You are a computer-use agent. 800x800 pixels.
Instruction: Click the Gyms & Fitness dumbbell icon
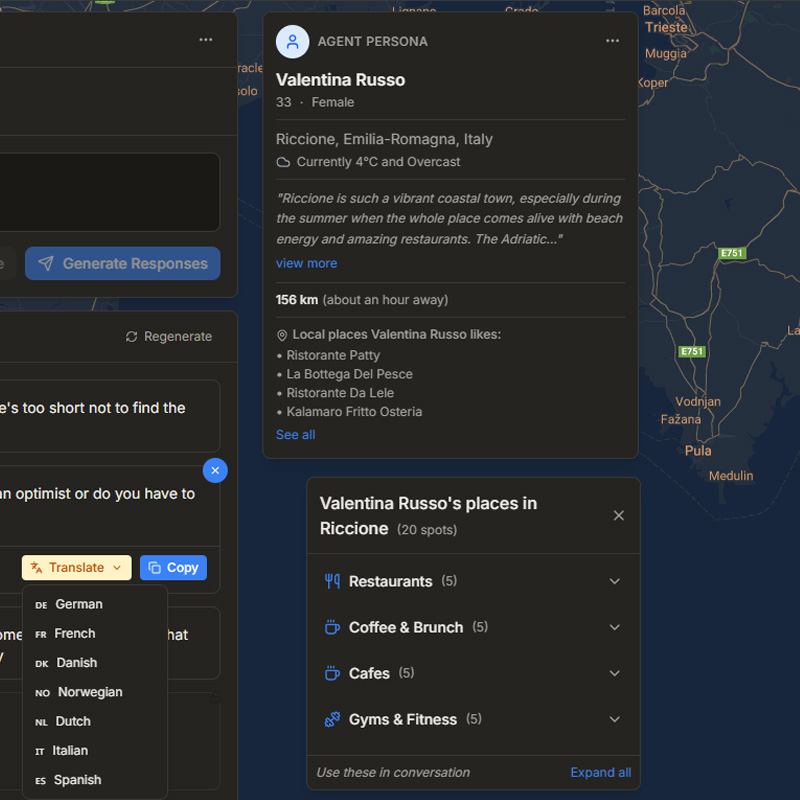click(x=332, y=719)
